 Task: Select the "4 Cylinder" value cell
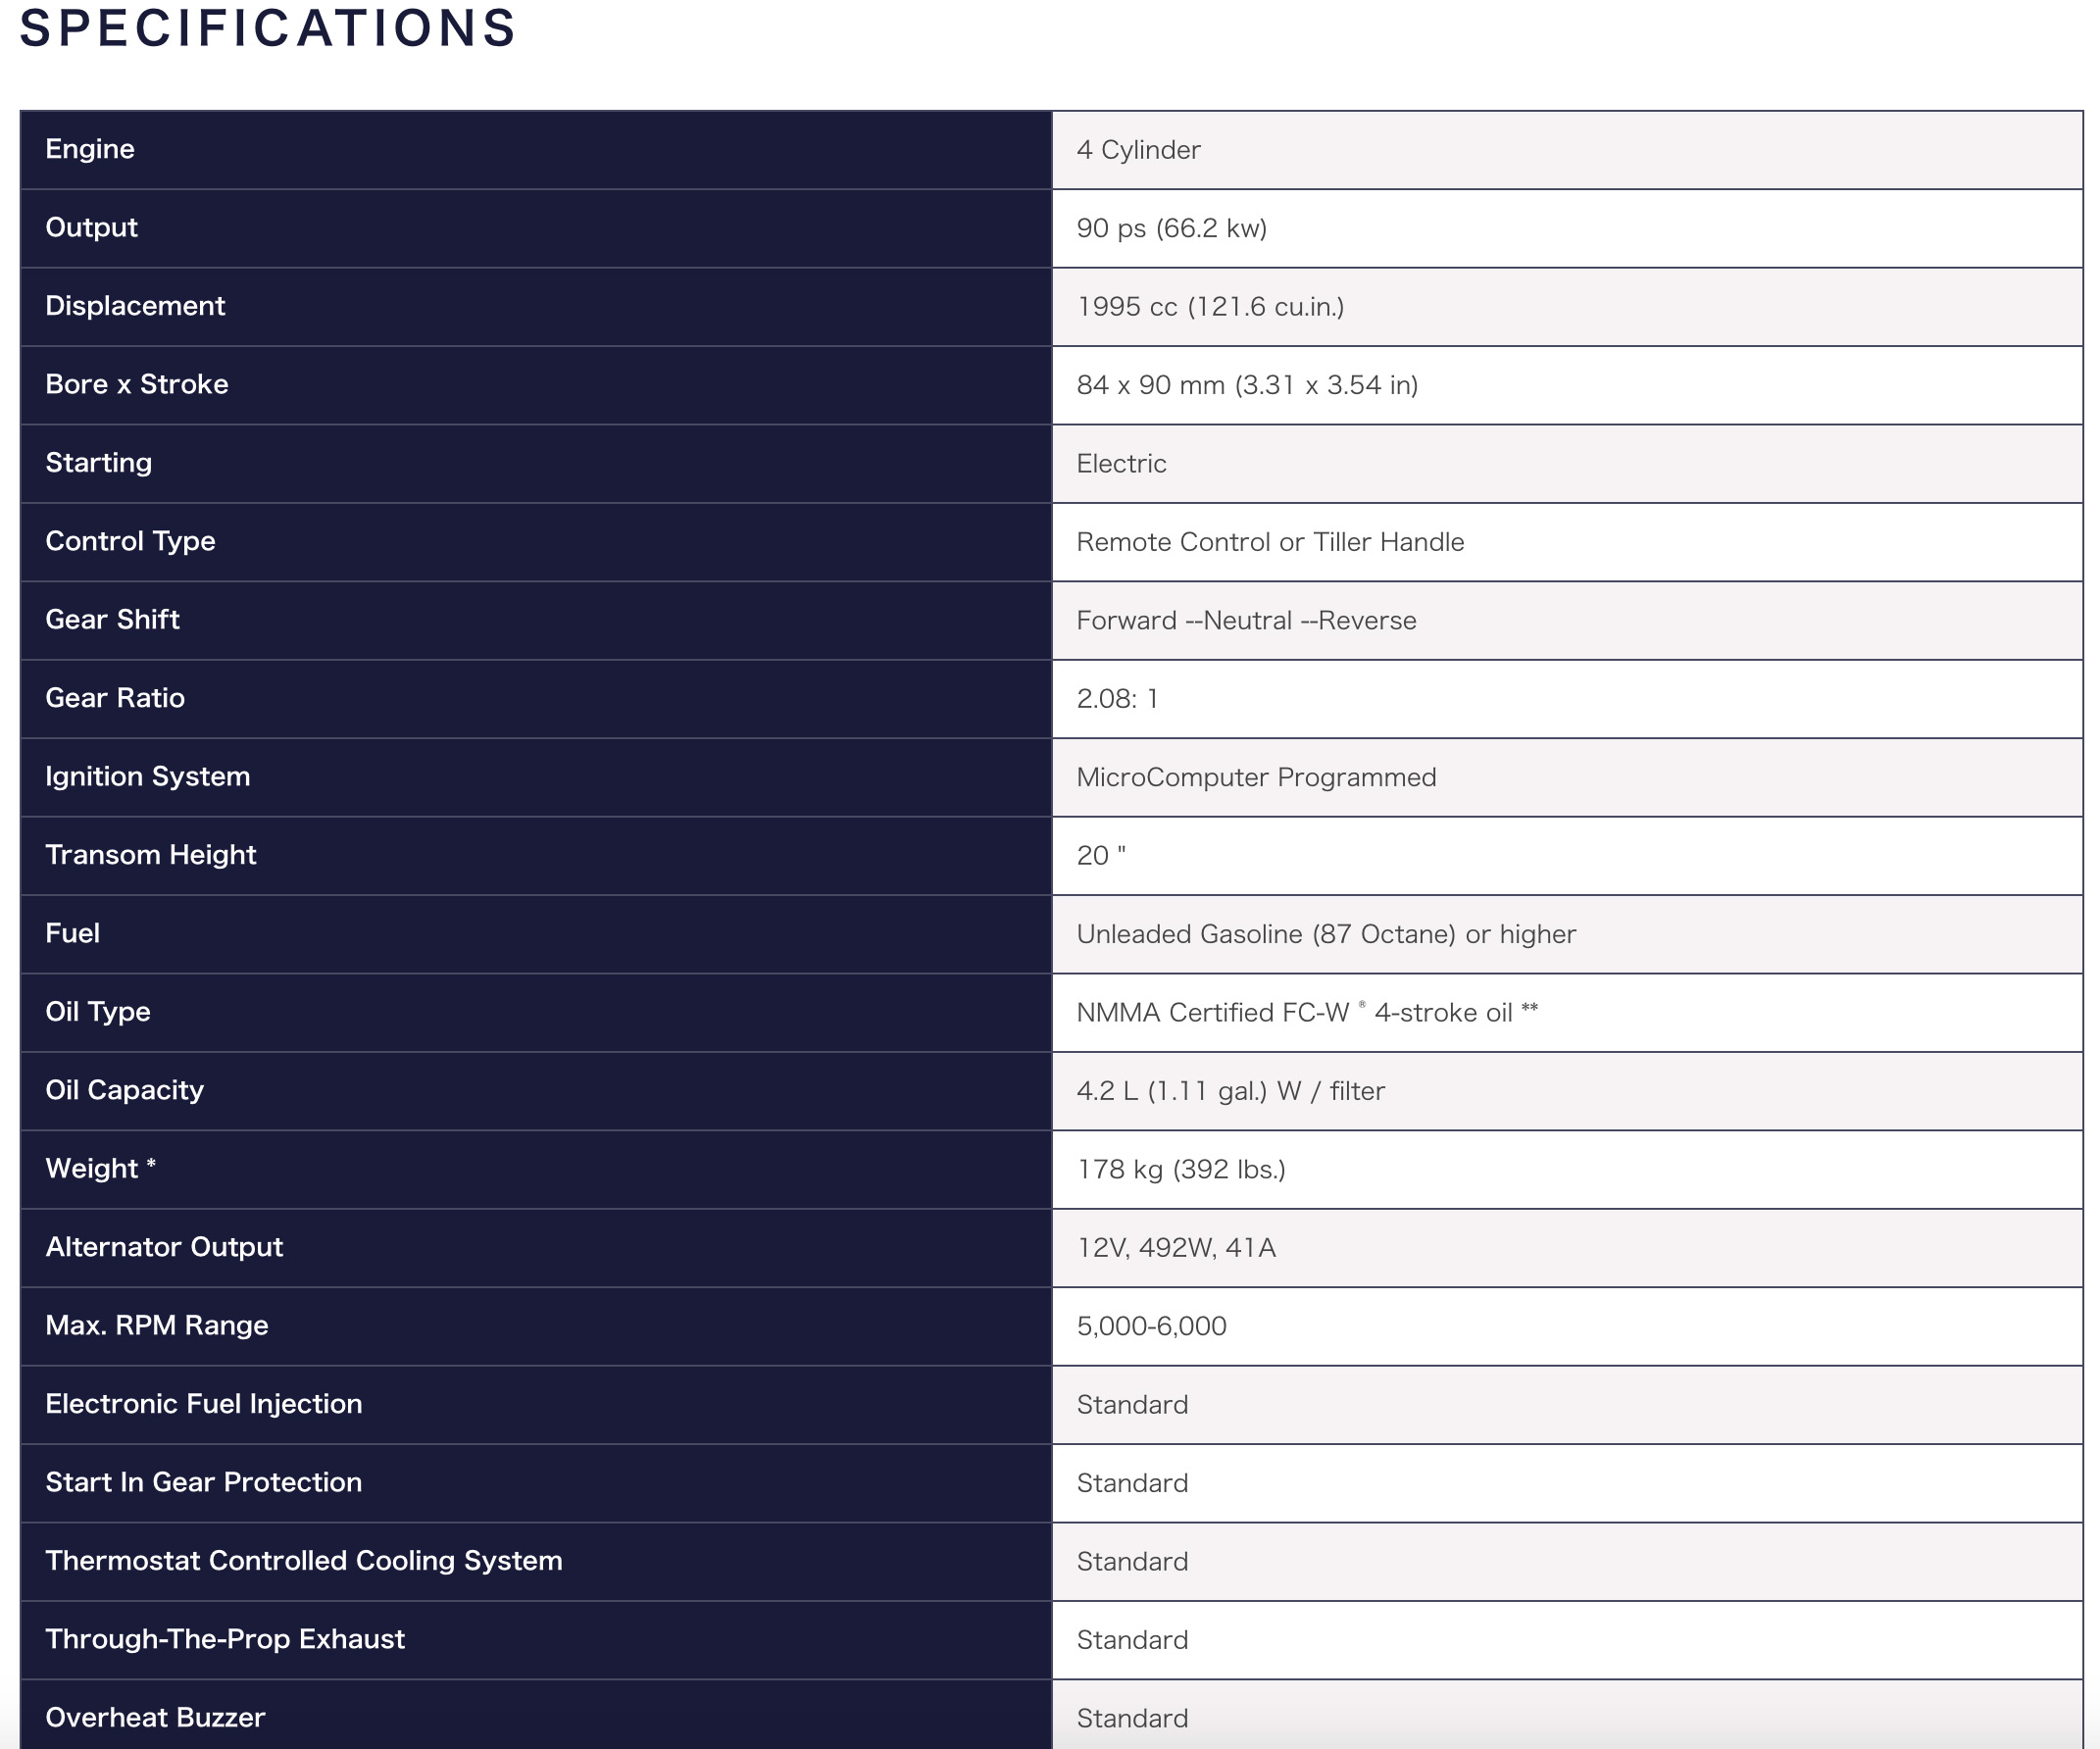click(x=1138, y=150)
